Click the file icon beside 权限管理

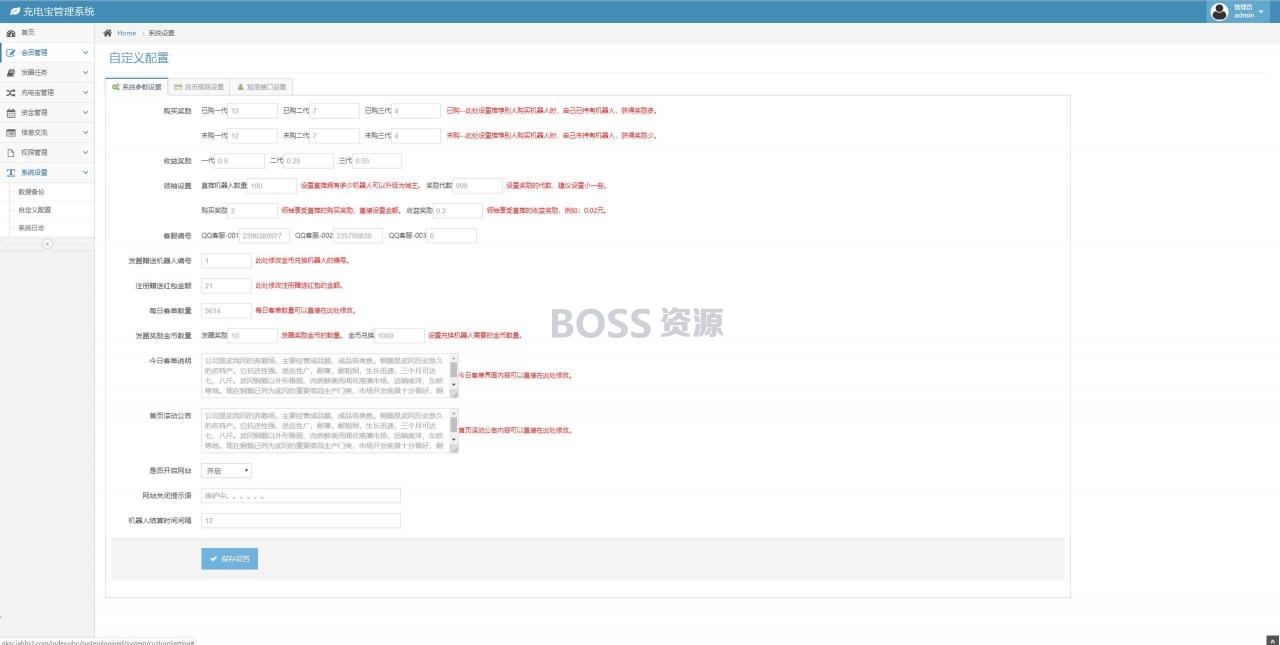point(11,152)
